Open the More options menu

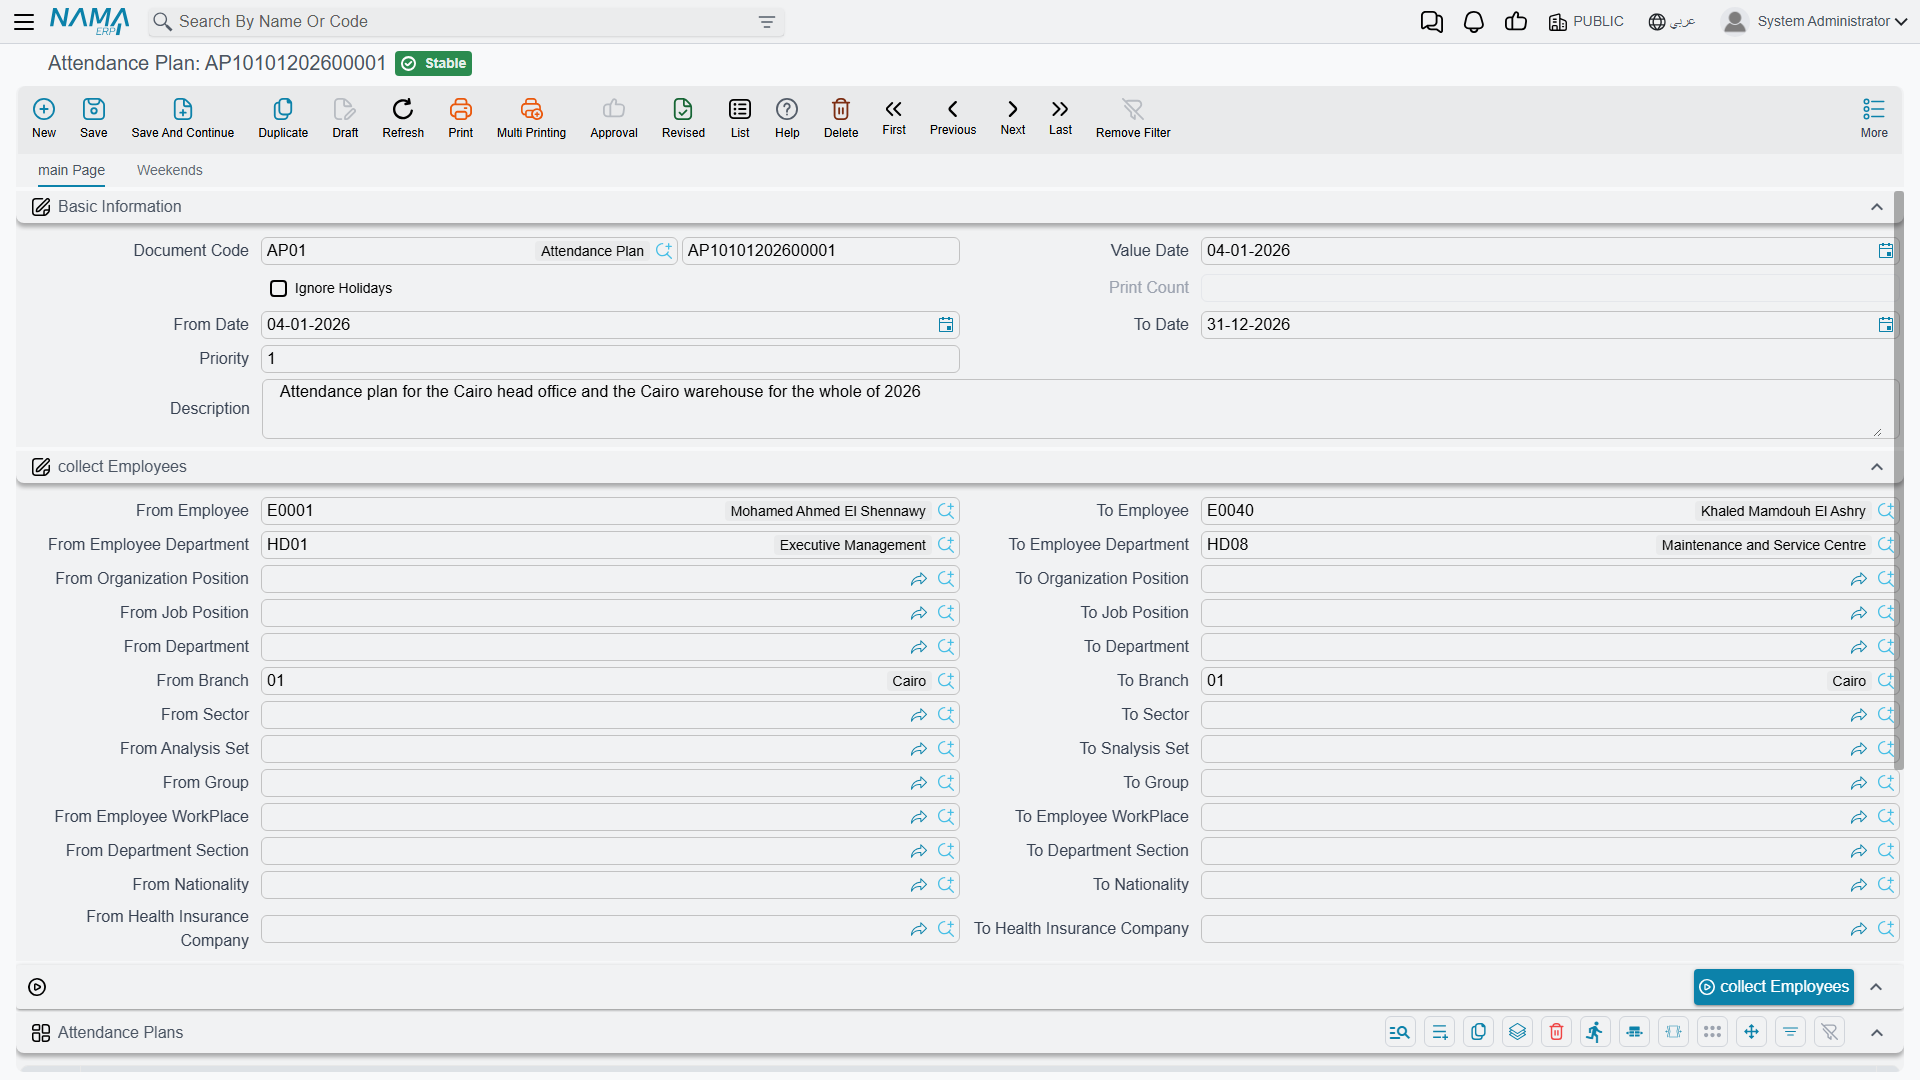(1874, 118)
